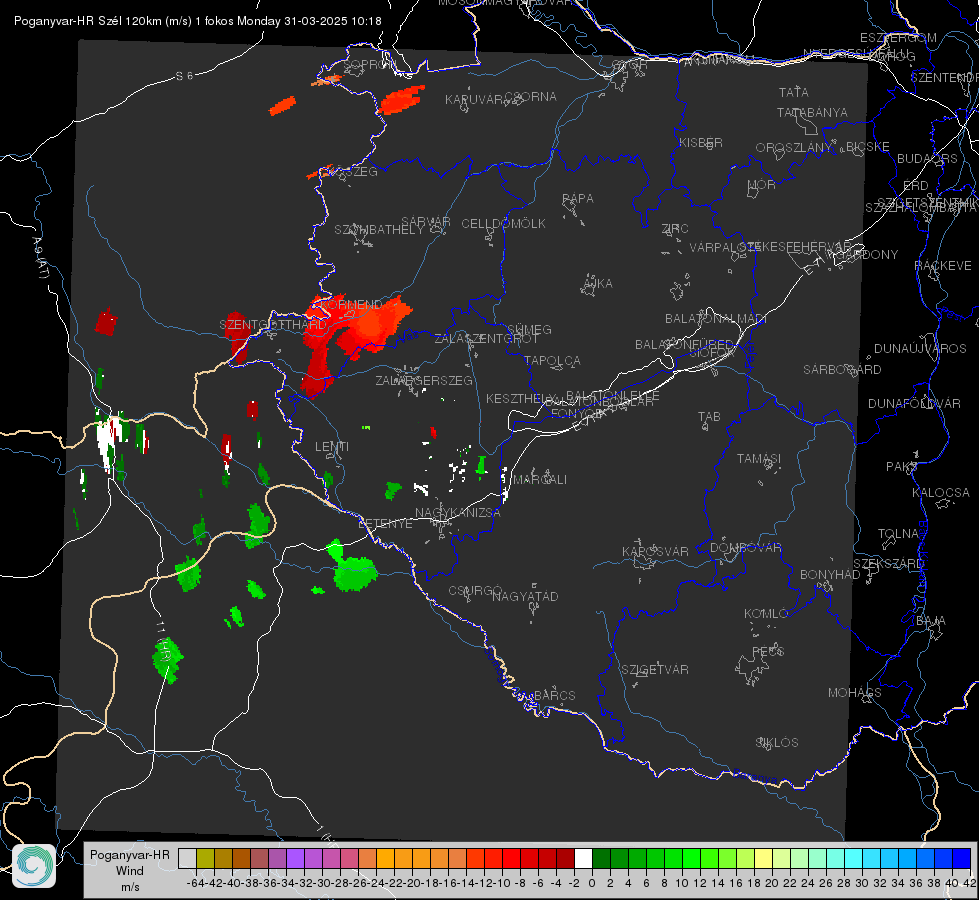979x900 pixels.
Task: Click the 'Poganyvar-HR Wind m/s' legend title
Action: (x=130, y=870)
